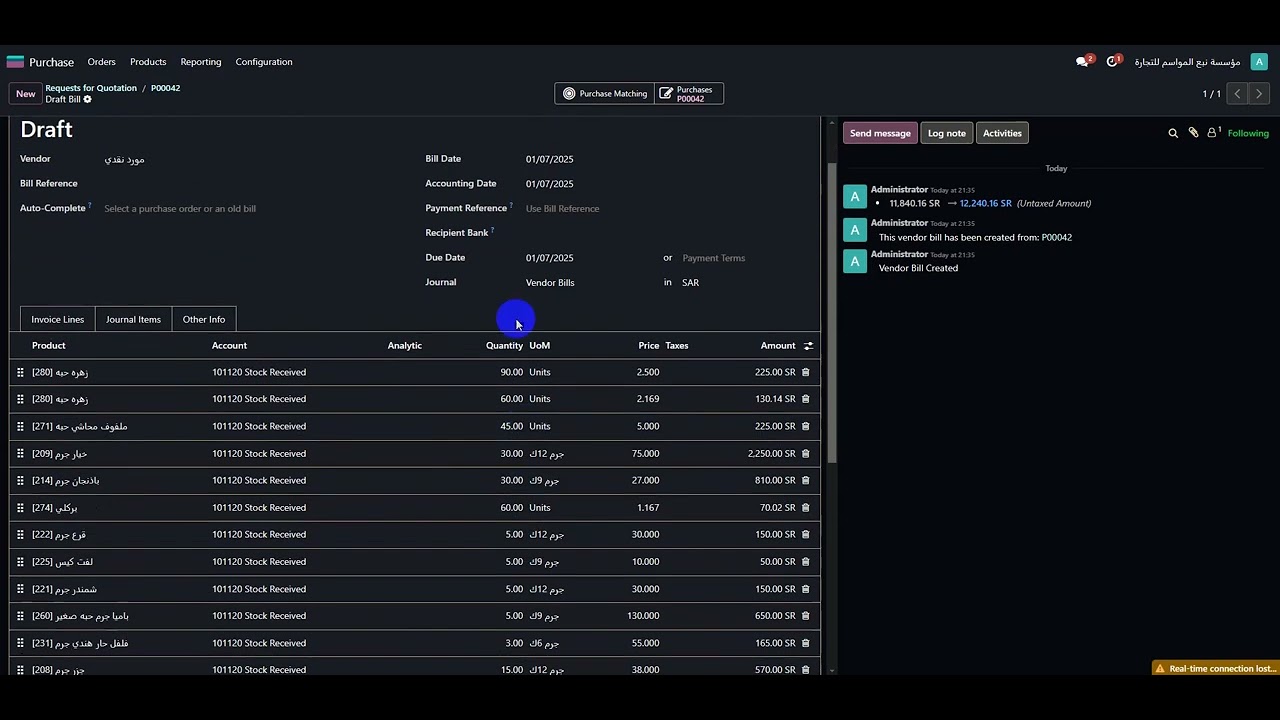This screenshot has height=720, width=1280.
Task: Delete the 225.00 SR line priced 2.500
Action: [x=806, y=372]
